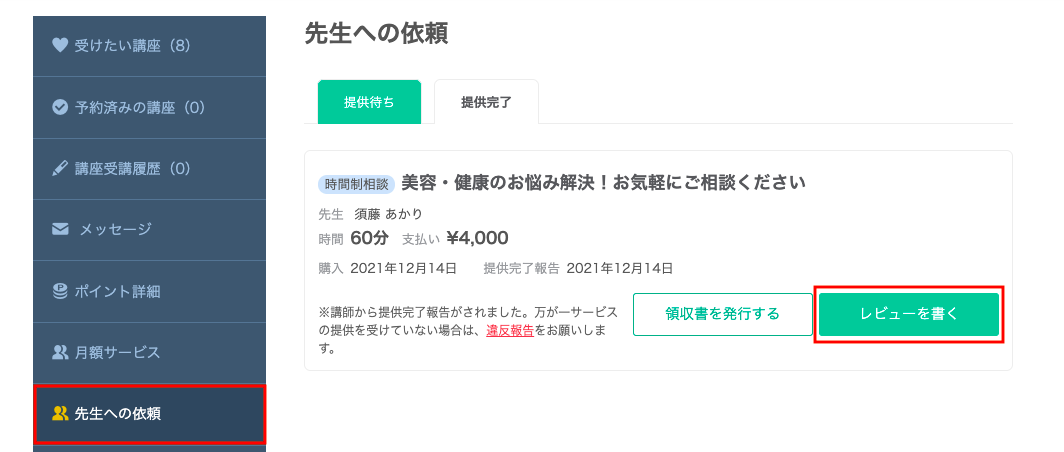Open 受けたい講座 (8) in sidebar

point(149,46)
